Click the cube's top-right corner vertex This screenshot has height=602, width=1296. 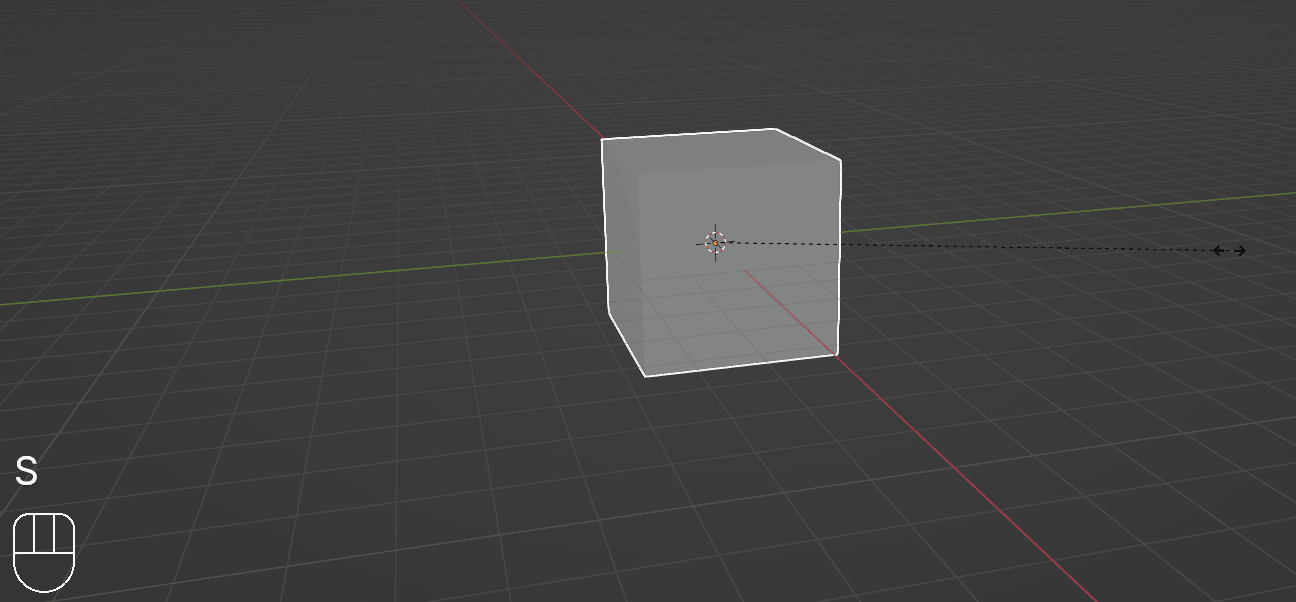point(840,160)
